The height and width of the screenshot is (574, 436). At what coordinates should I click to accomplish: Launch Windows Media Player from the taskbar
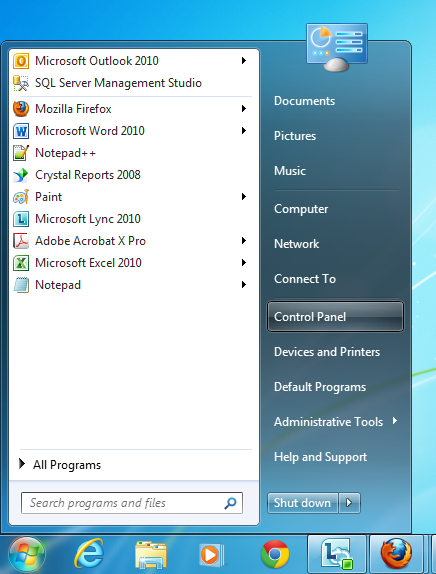211,555
